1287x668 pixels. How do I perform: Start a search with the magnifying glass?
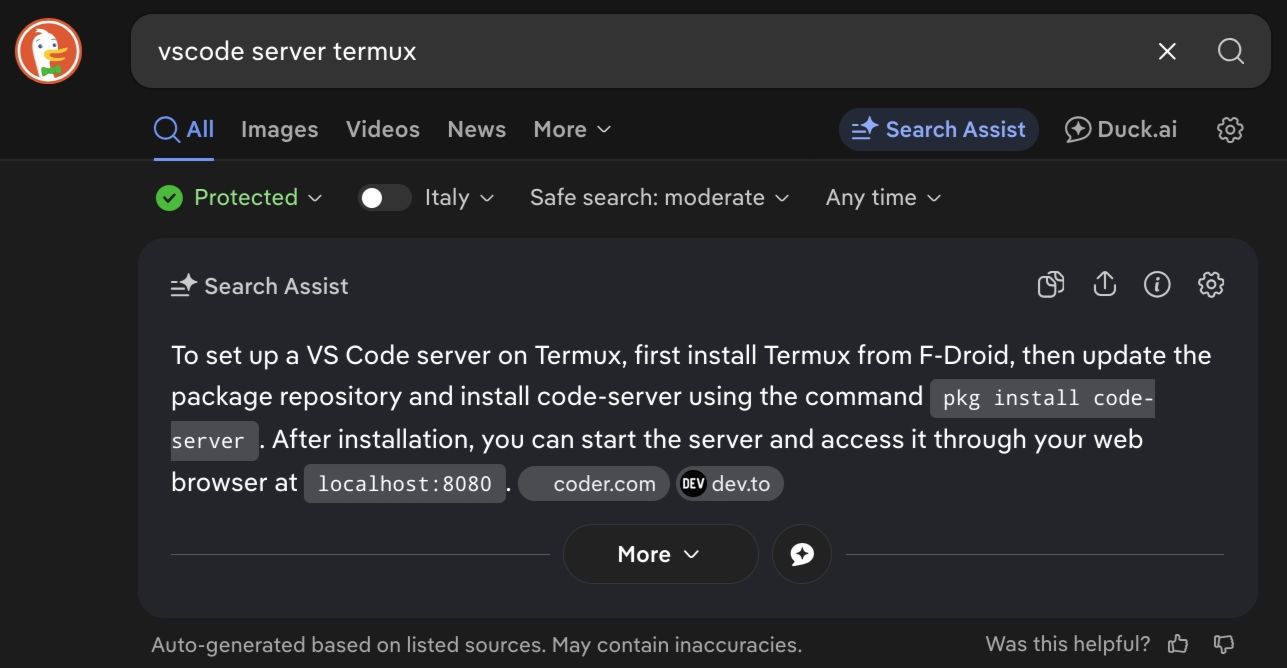click(x=1230, y=51)
